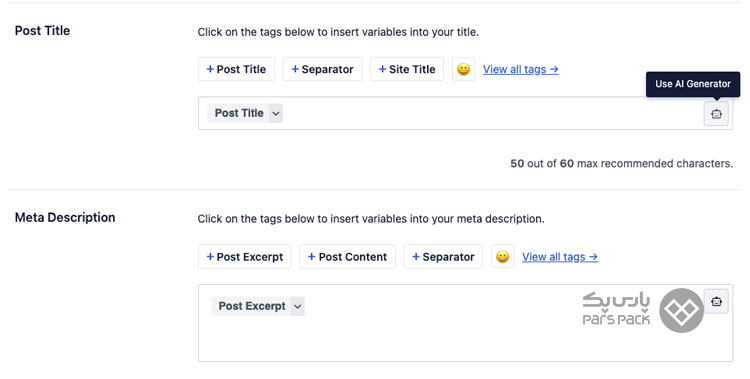750x379 pixels.
Task: Select the Post Title tag chip in the field
Action: click(239, 113)
